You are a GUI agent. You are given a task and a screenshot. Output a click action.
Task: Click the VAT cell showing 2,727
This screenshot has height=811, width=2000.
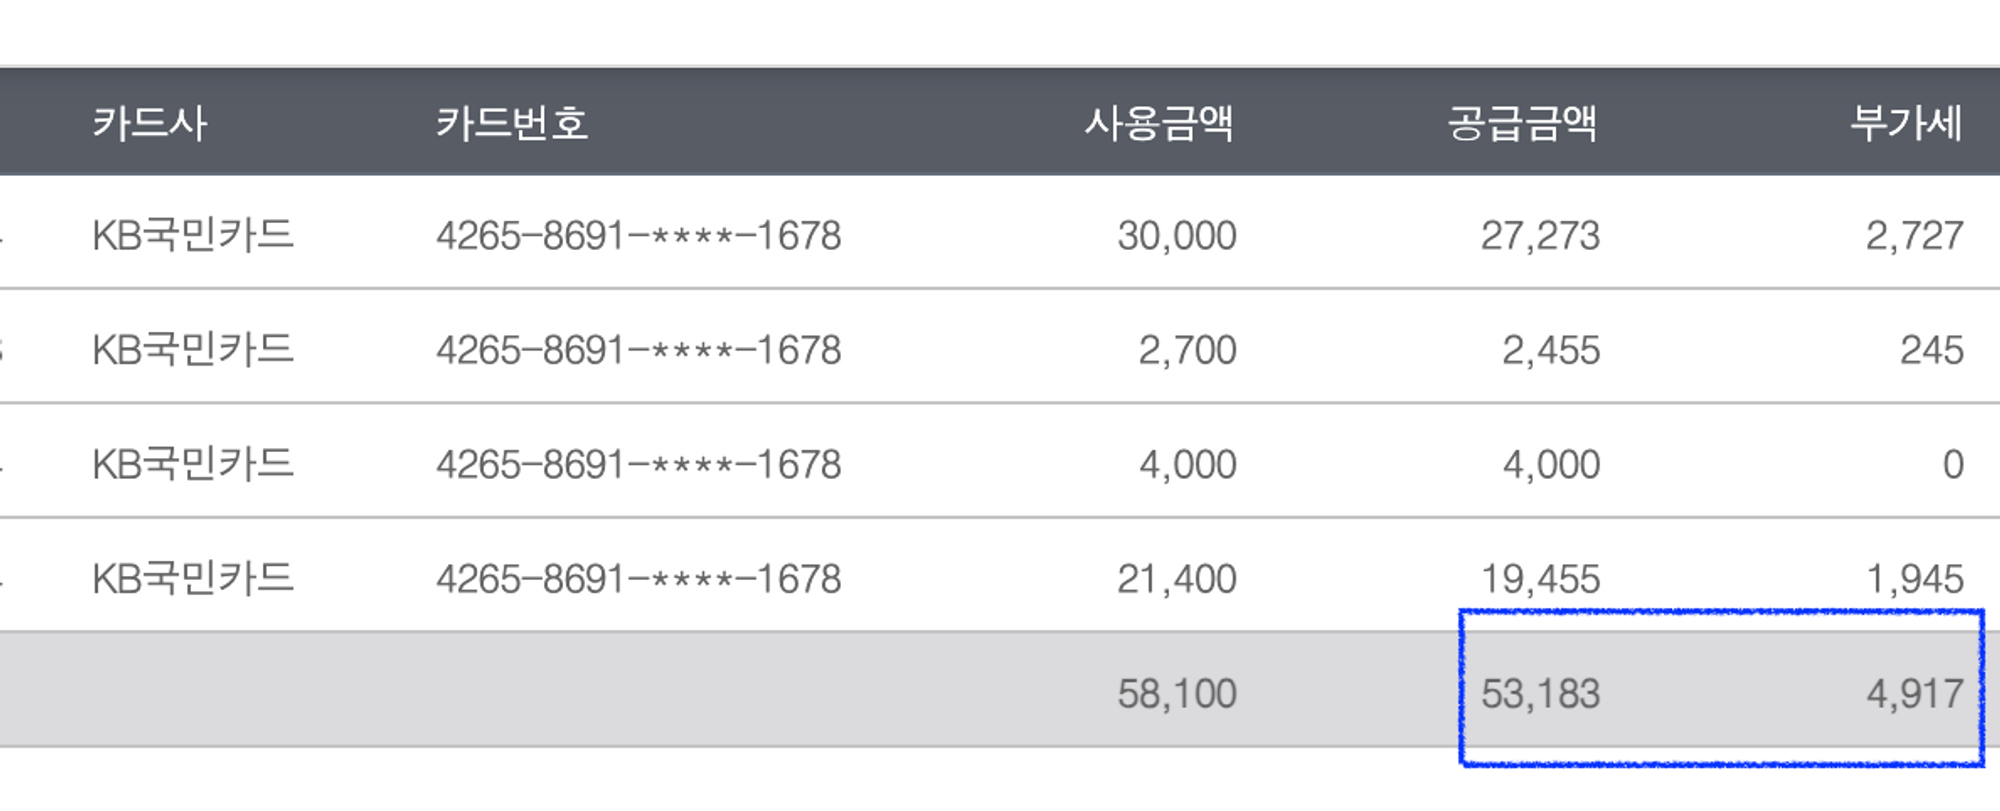point(1915,236)
